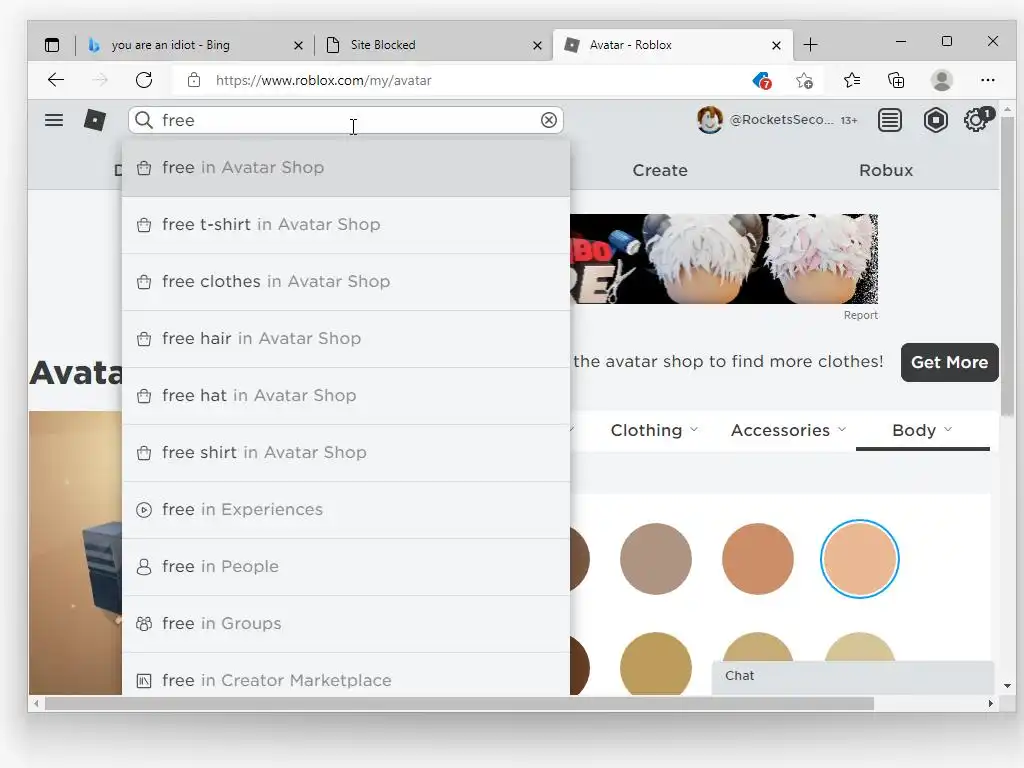Open the Robux hexagon icon

coord(935,120)
